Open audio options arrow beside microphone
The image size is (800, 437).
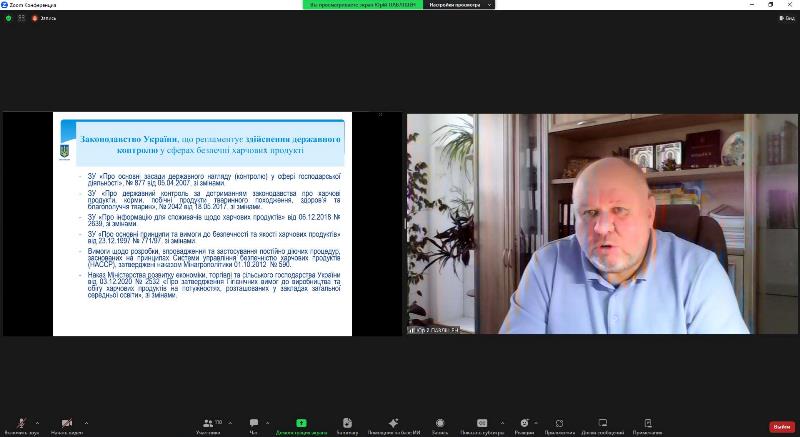(x=37, y=423)
